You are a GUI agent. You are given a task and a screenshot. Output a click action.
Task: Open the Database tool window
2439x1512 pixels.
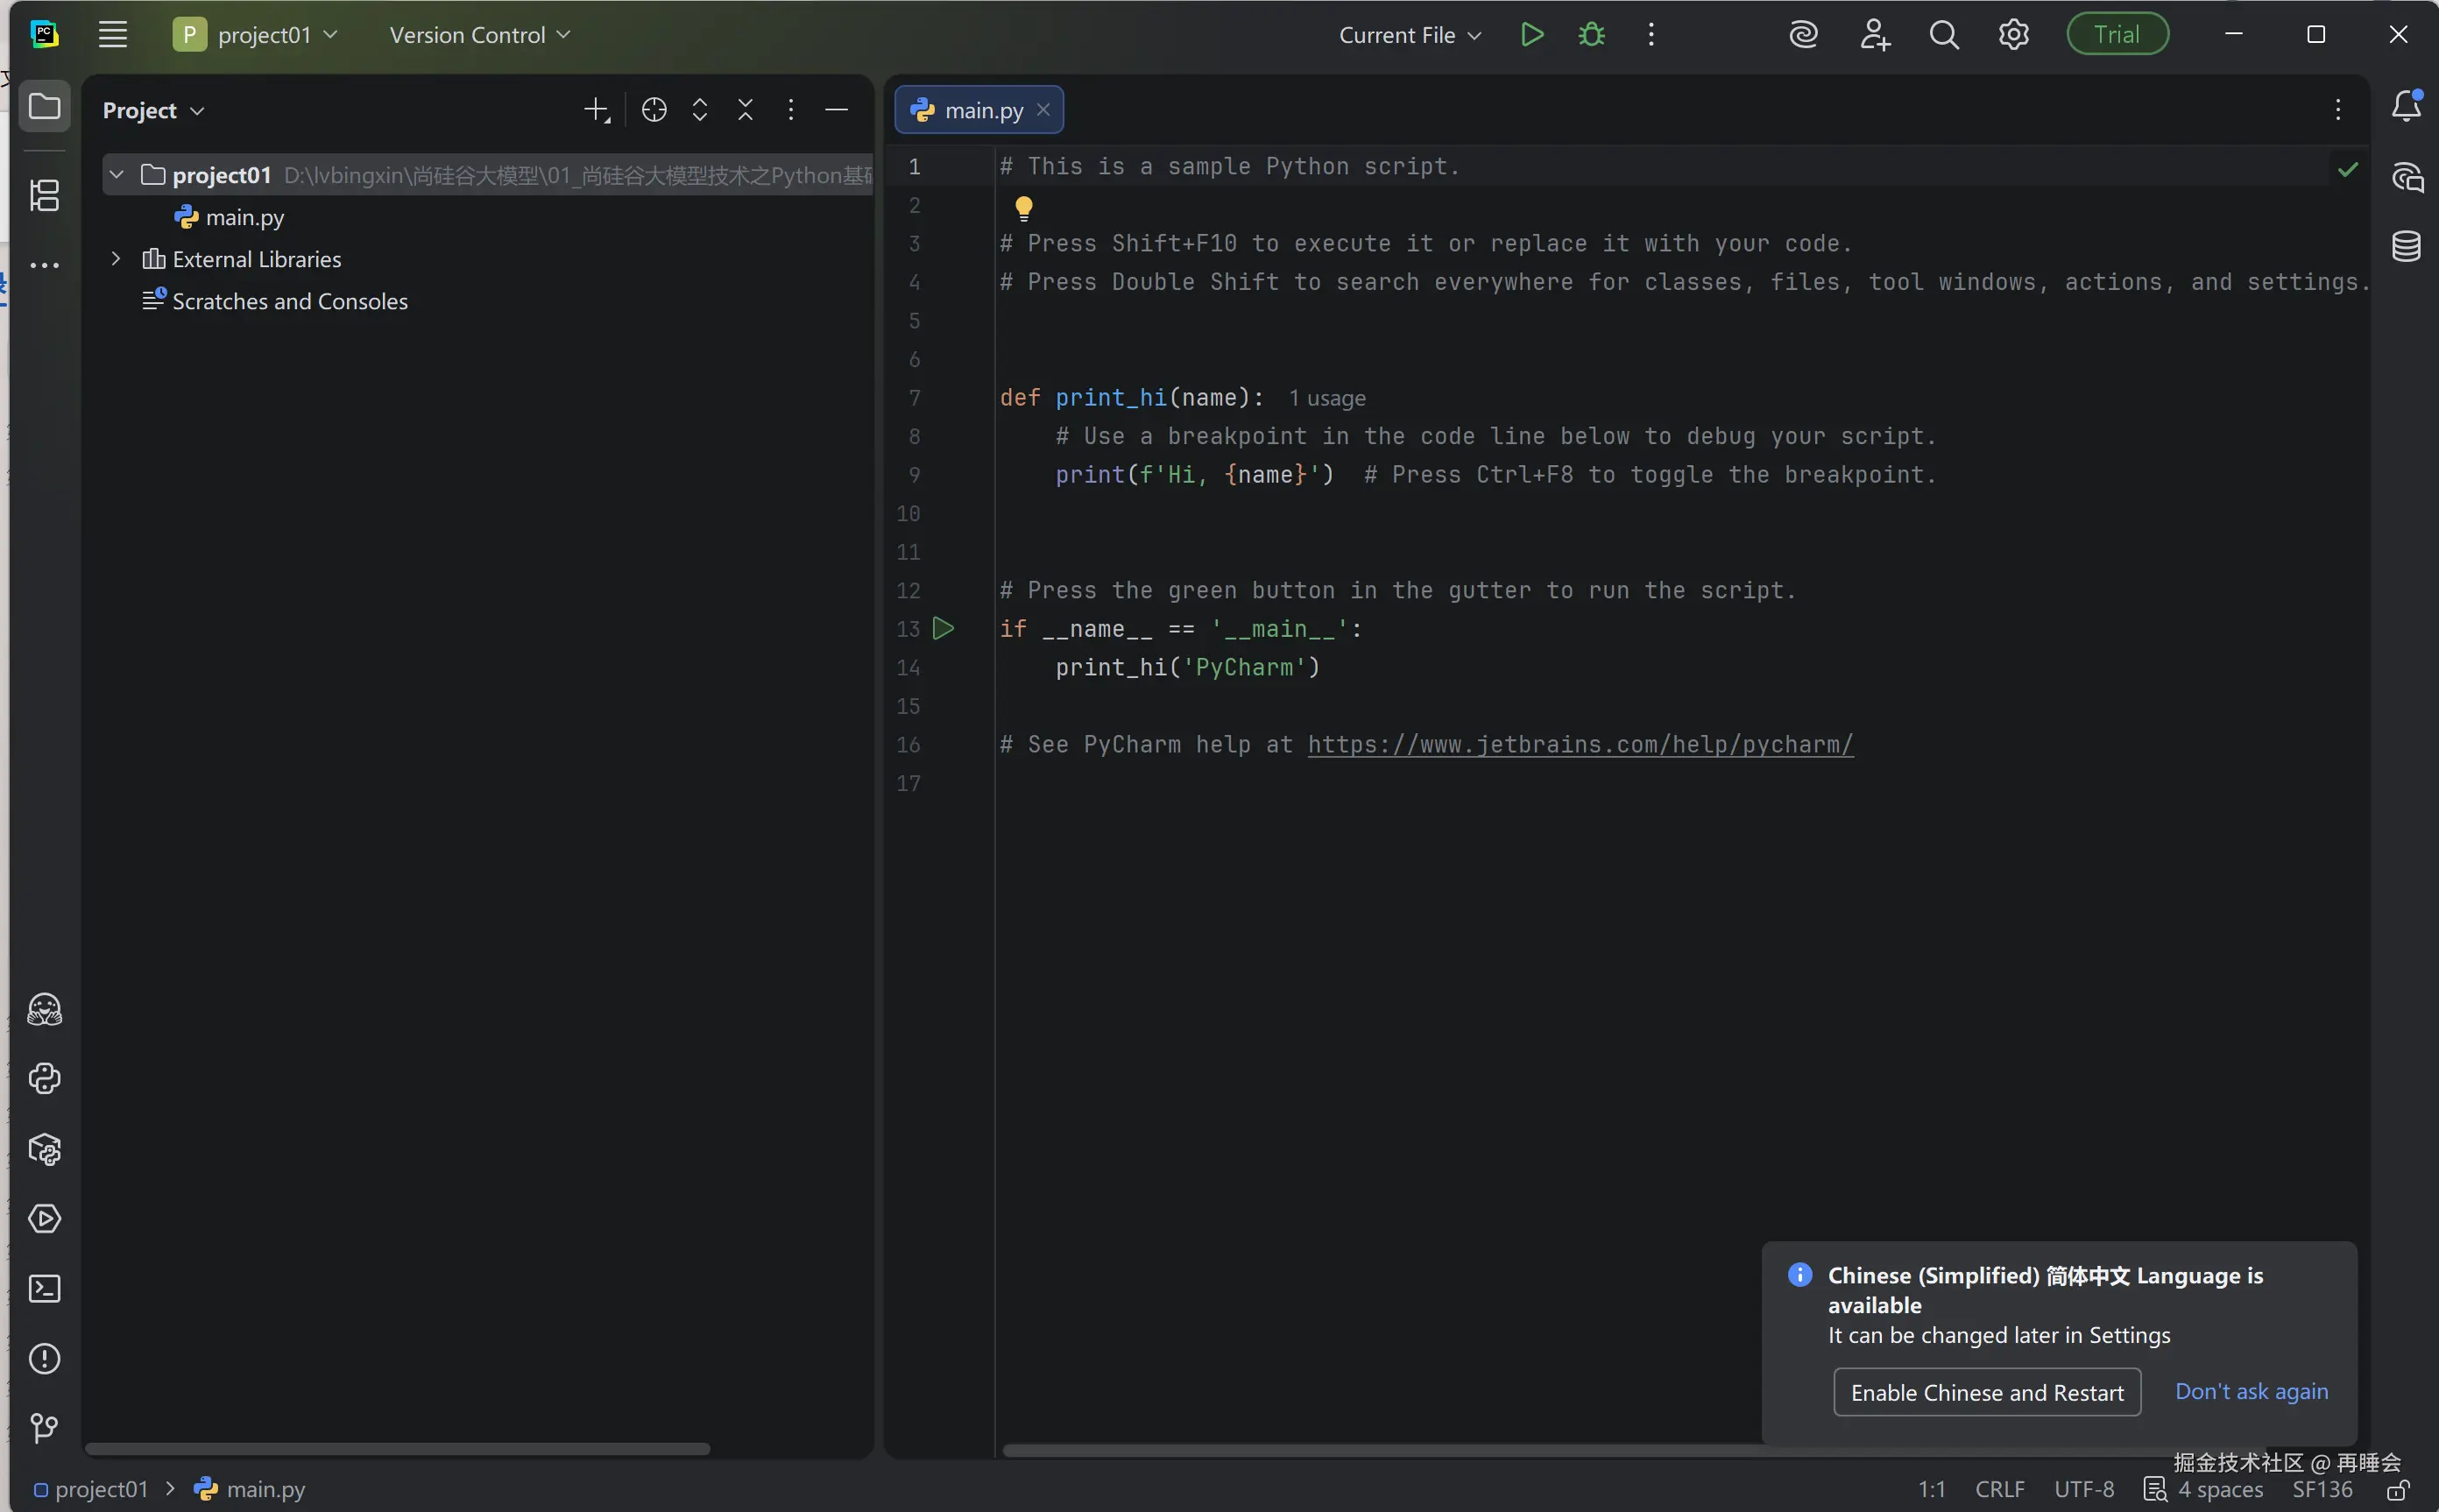coord(2406,246)
